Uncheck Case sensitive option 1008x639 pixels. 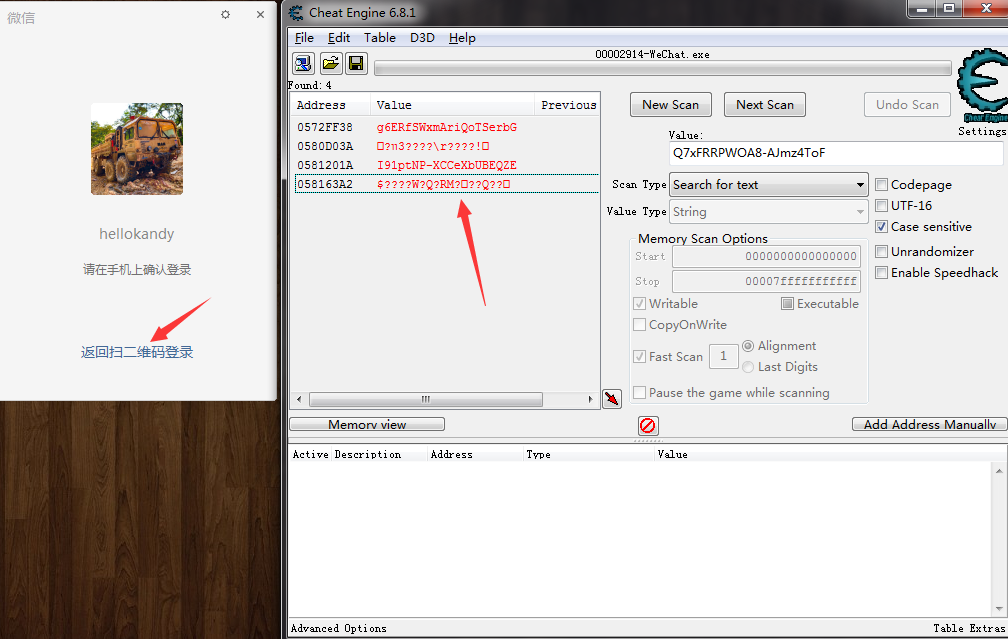point(881,227)
